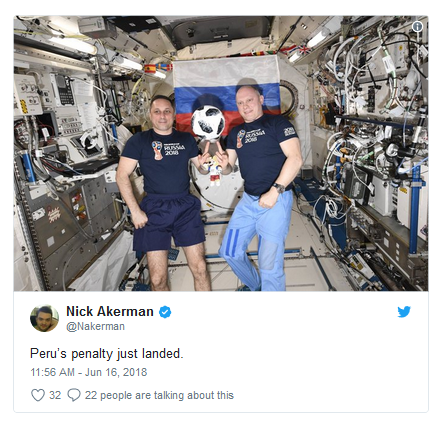
Task: Click the wristwatch on the right man
Action: click(279, 188)
